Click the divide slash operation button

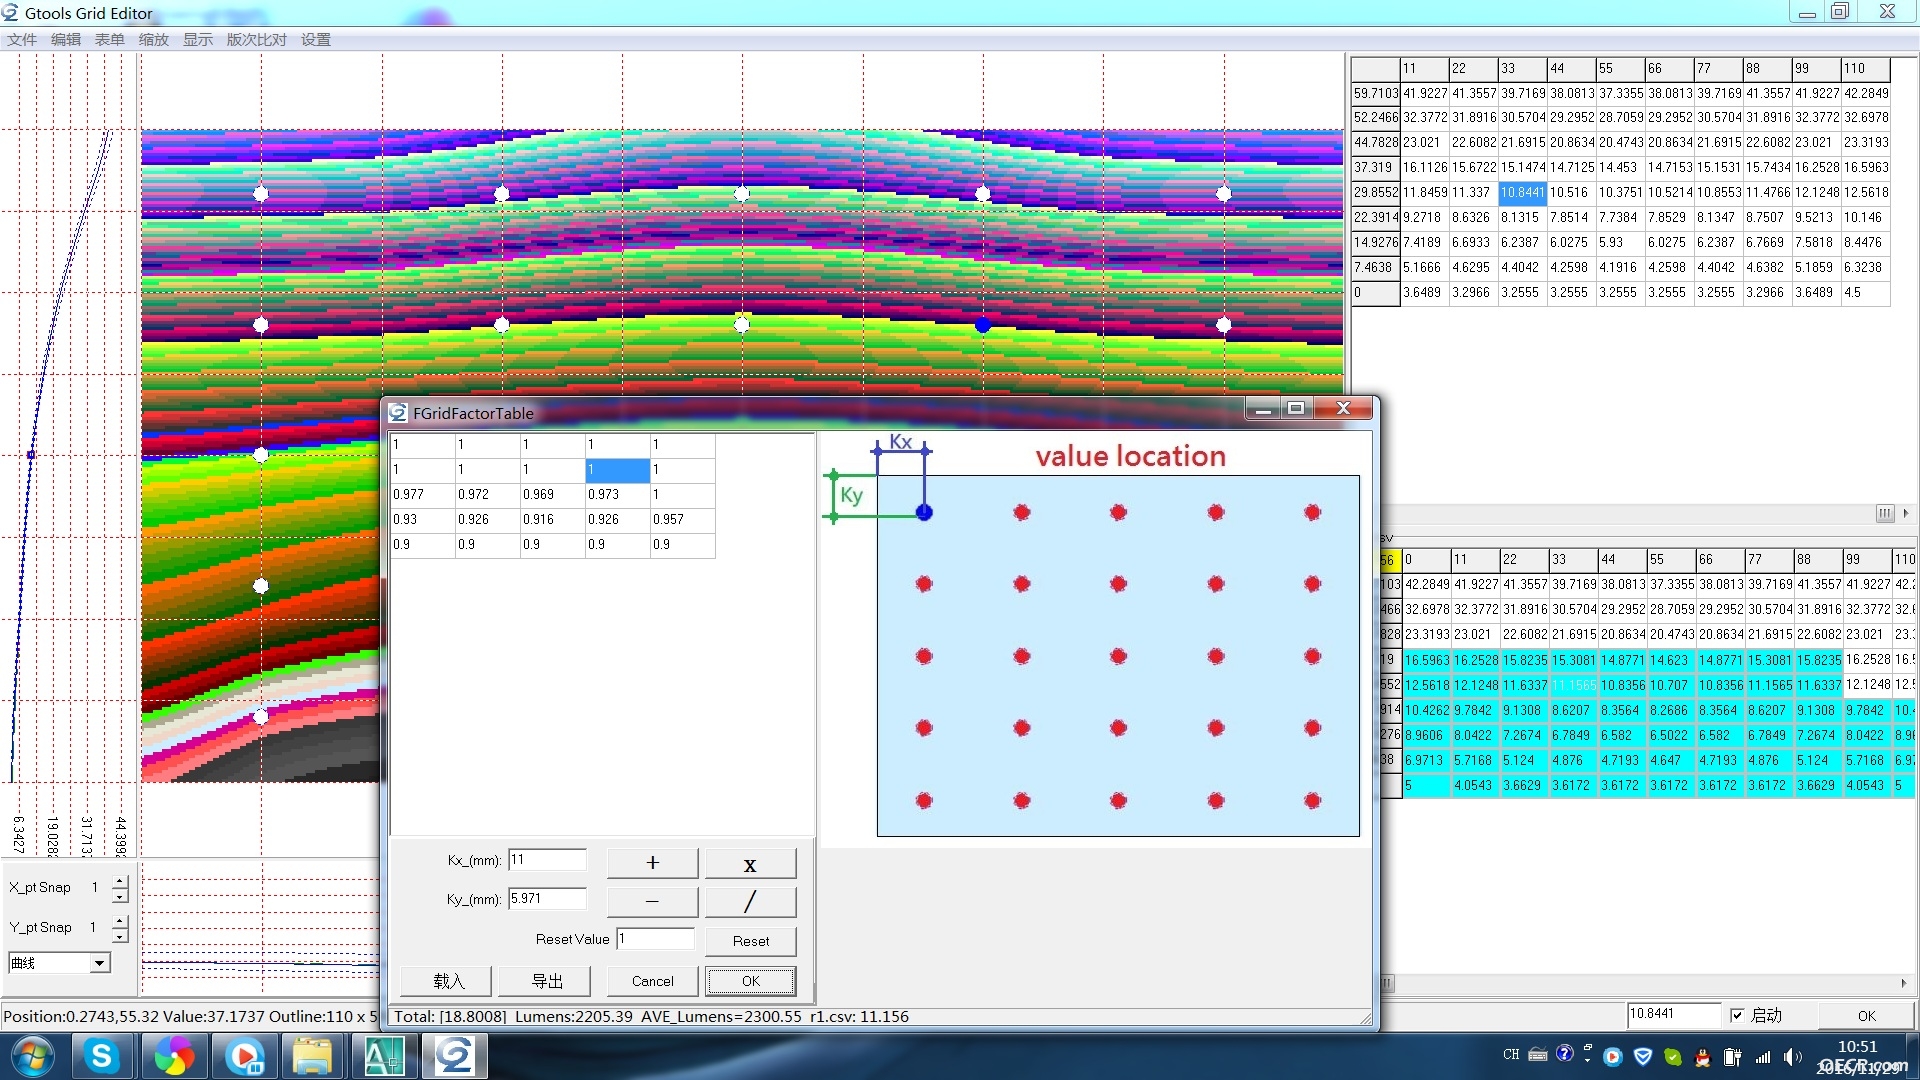point(750,902)
